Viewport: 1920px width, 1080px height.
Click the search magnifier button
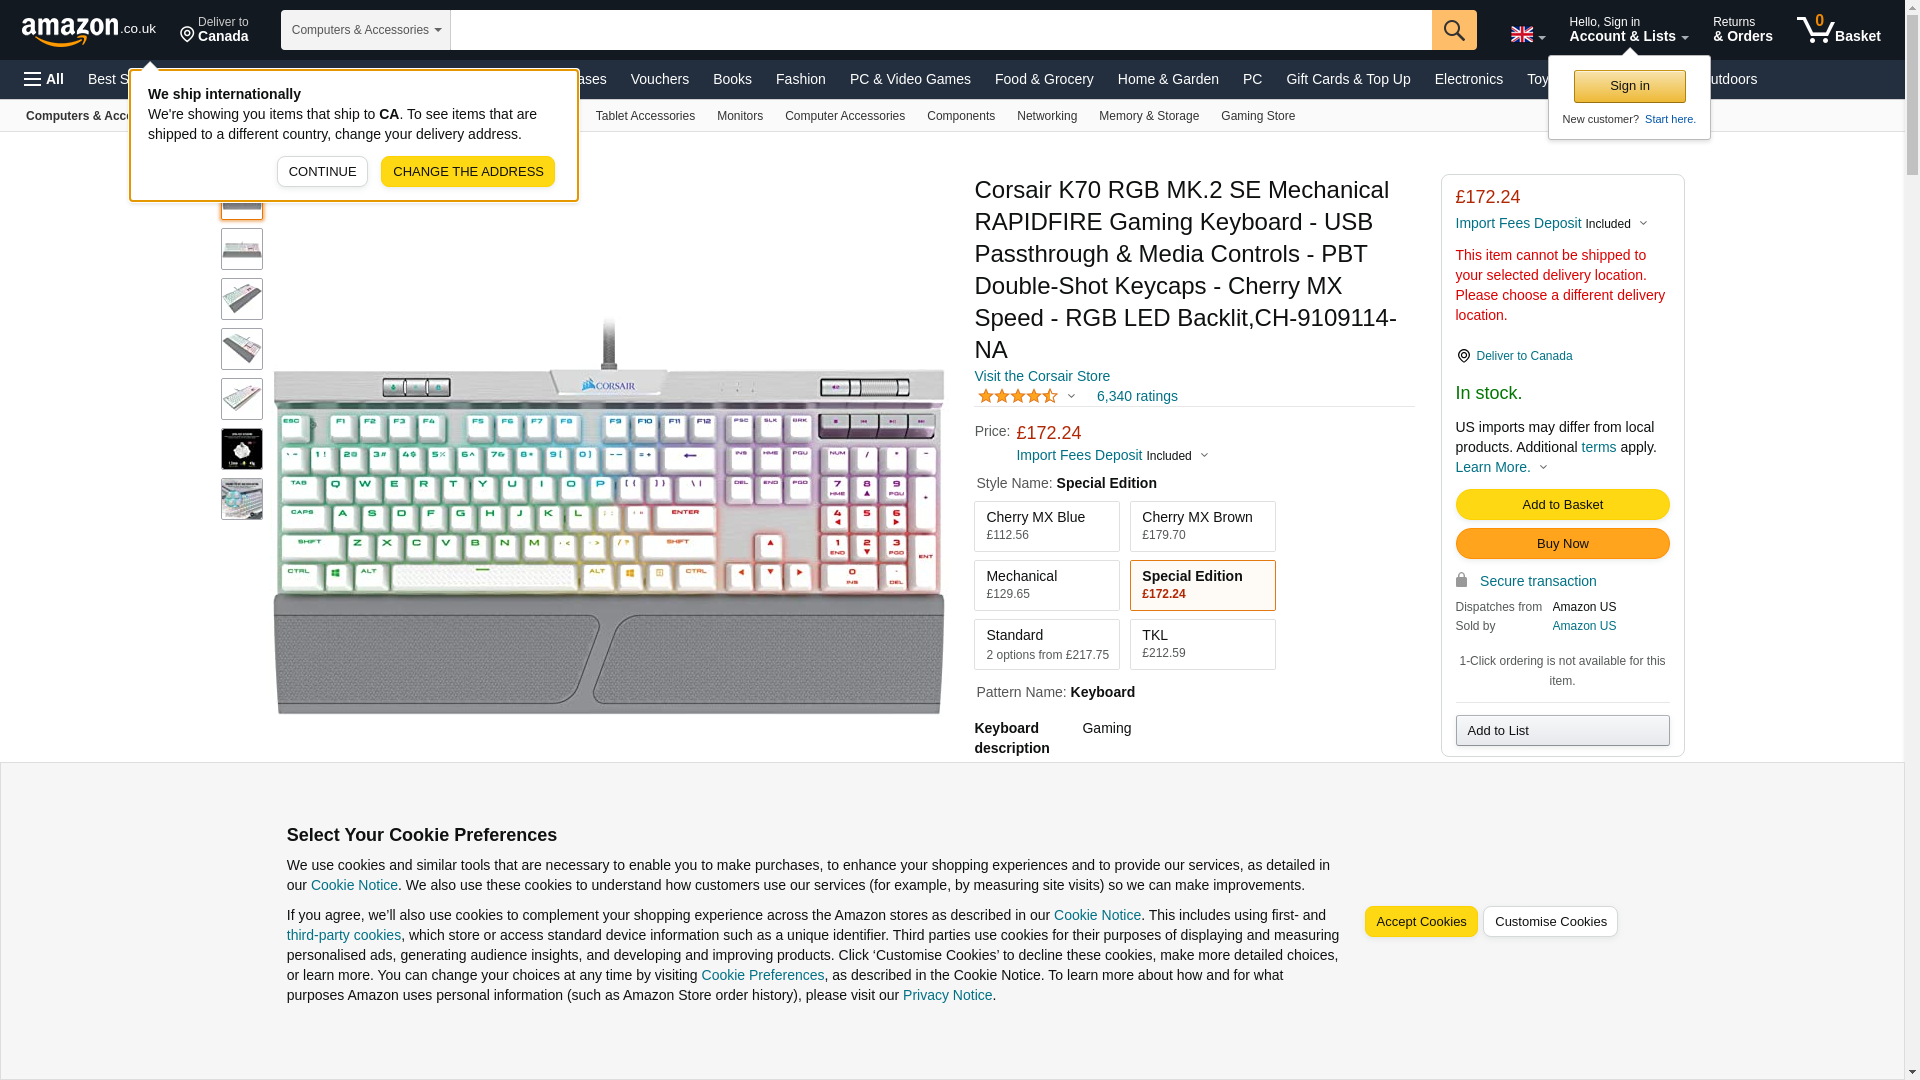pos(1454,30)
